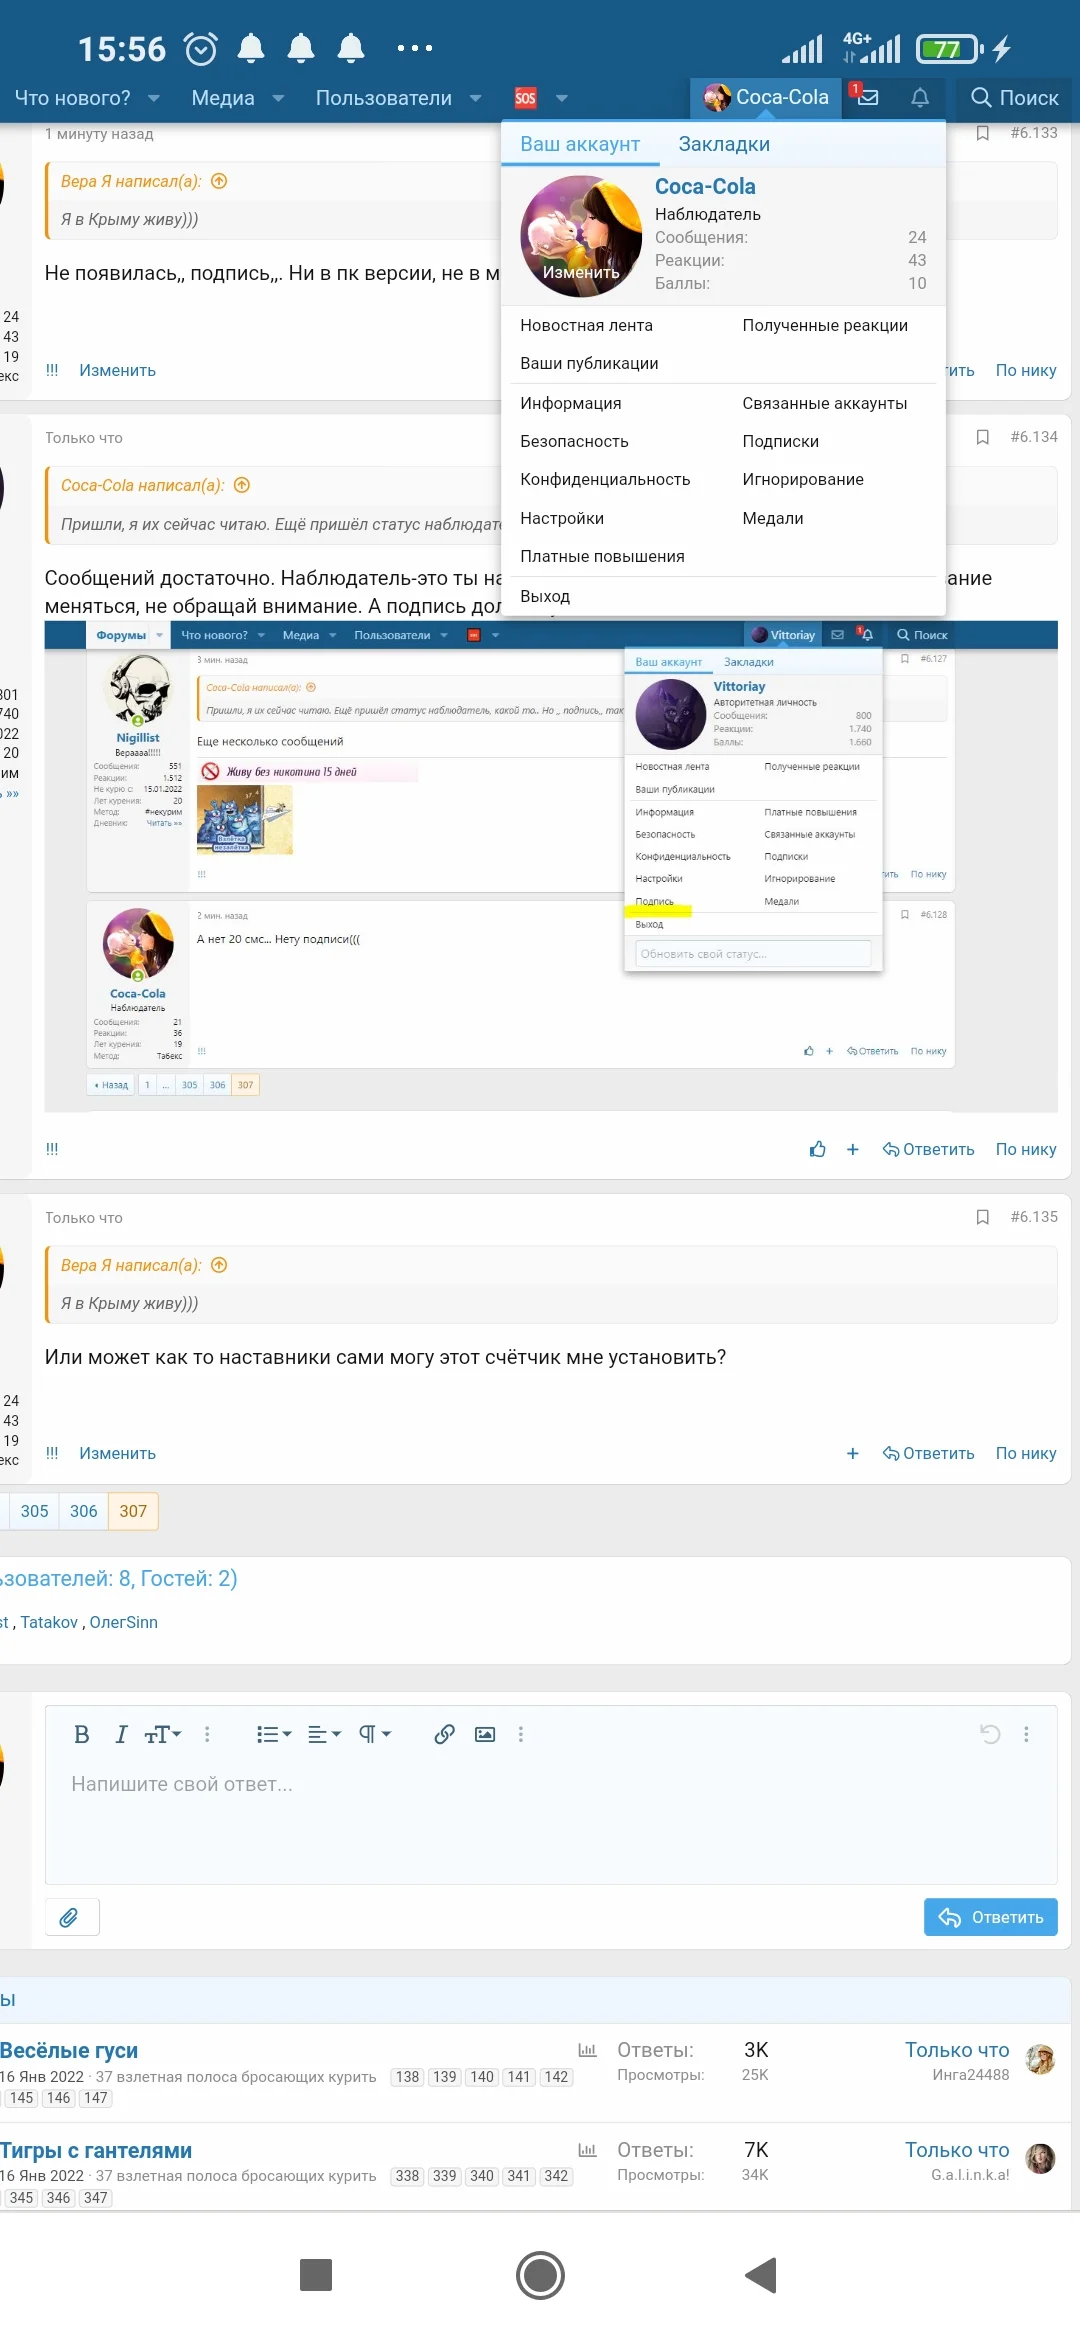Open Ваши публикации menu entry
Viewport: 1080px width, 2340px height.
[x=589, y=363]
